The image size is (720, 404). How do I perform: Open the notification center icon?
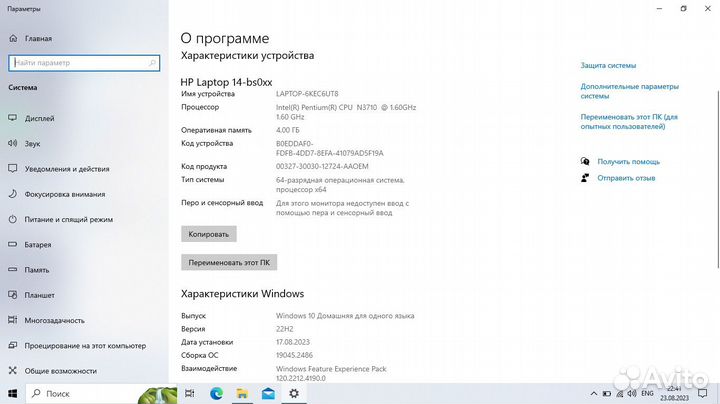703,393
